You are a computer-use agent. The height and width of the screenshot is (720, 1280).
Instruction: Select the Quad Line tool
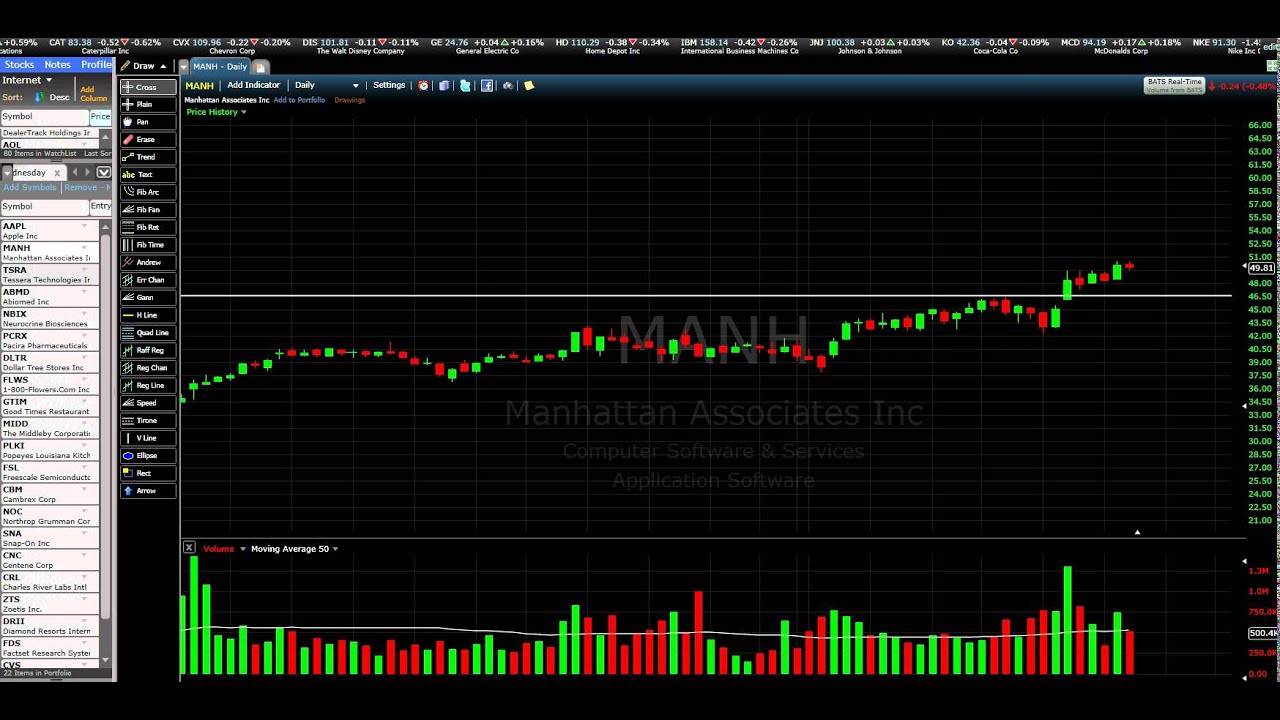148,332
